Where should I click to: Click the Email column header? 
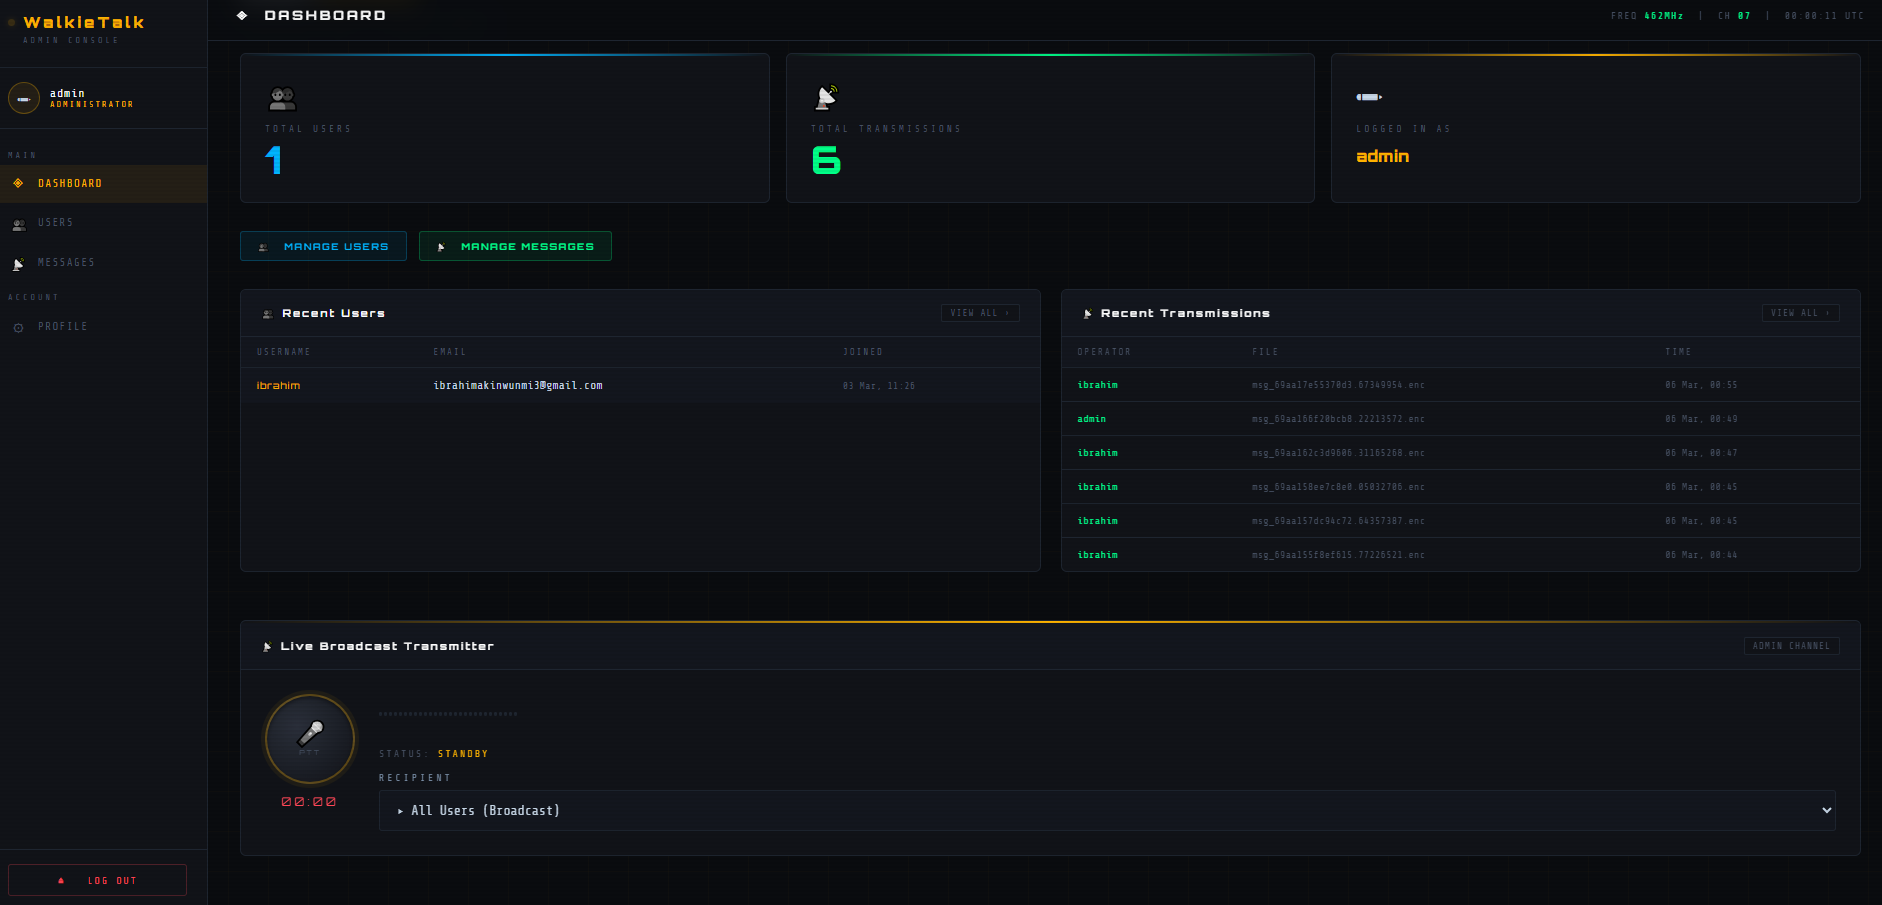tap(450, 352)
